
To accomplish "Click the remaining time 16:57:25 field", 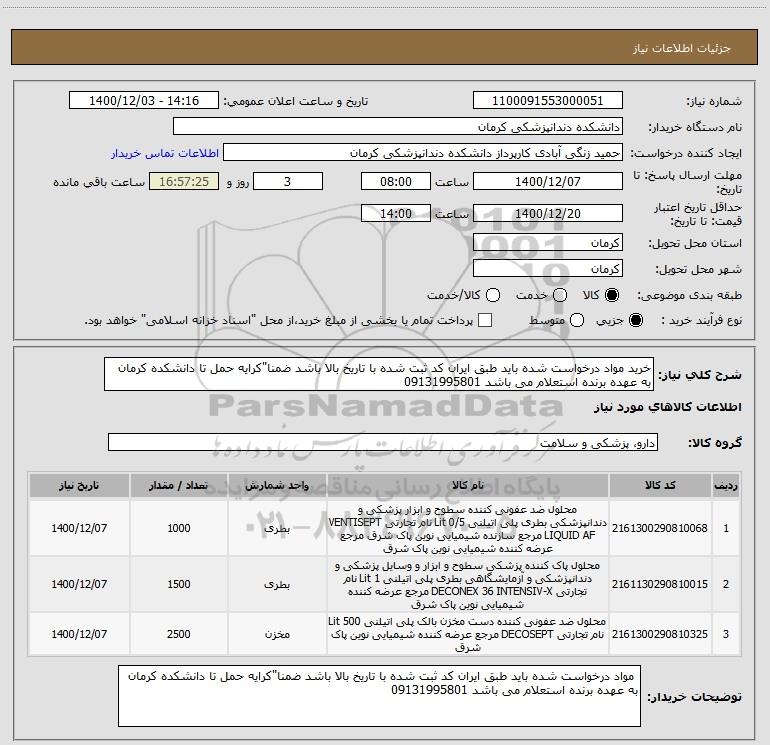I will 184,181.
